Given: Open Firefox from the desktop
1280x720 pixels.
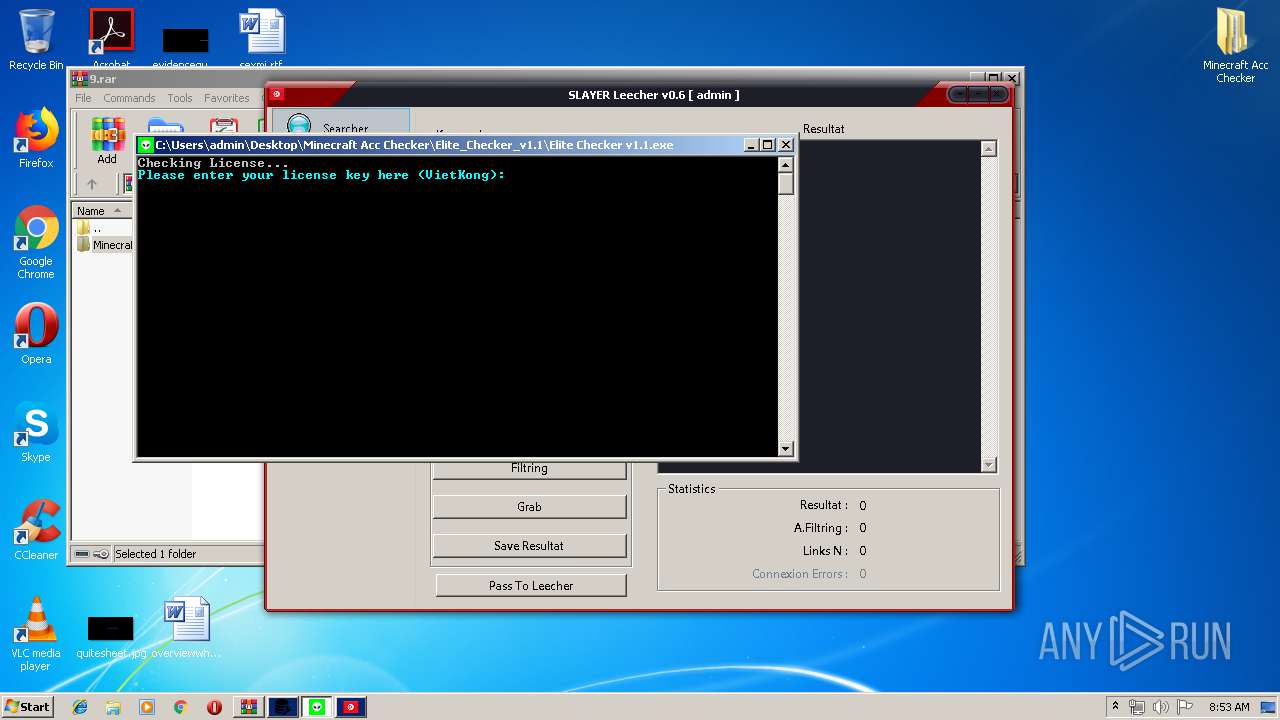Looking at the screenshot, I should (x=36, y=138).
